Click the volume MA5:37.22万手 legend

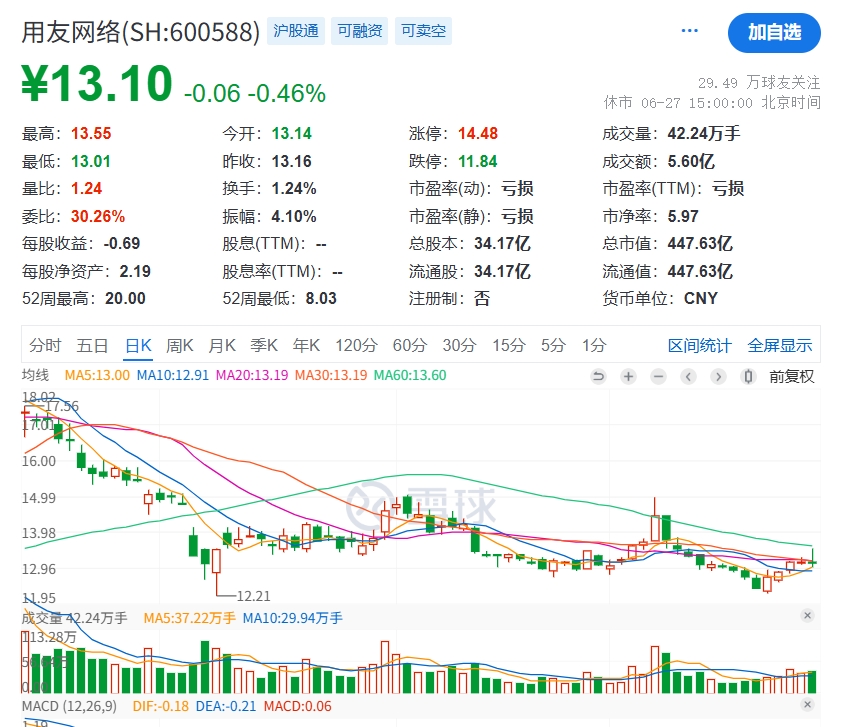[x=189, y=618]
